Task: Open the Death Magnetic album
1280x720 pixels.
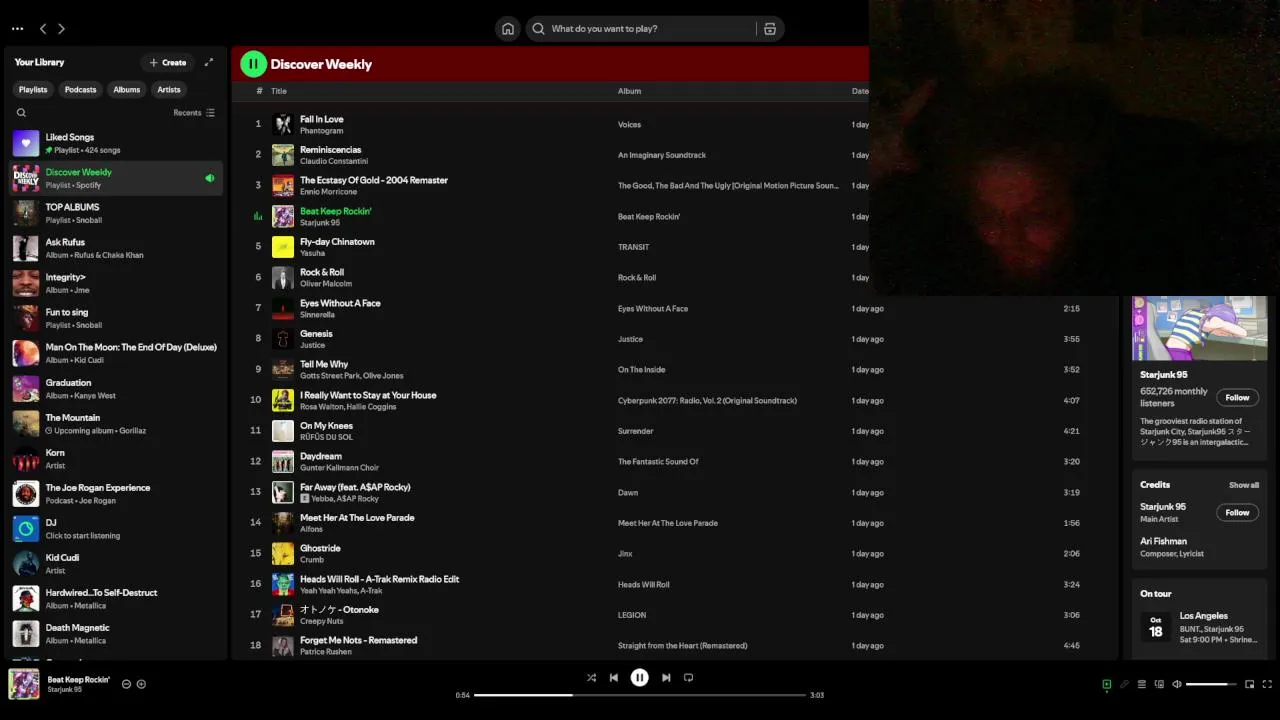Action: tap(116, 633)
